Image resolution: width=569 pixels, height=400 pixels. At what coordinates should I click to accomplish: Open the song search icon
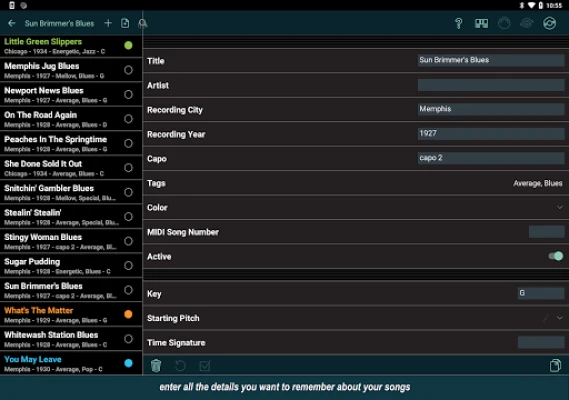pos(143,24)
